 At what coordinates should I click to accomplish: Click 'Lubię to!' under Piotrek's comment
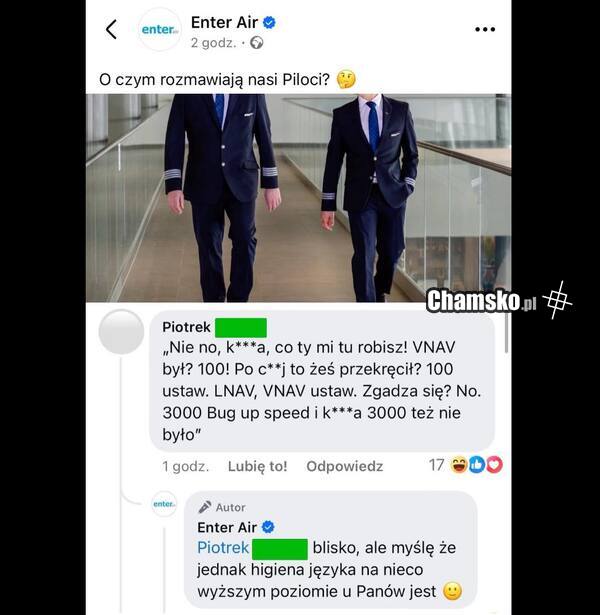tap(257, 466)
